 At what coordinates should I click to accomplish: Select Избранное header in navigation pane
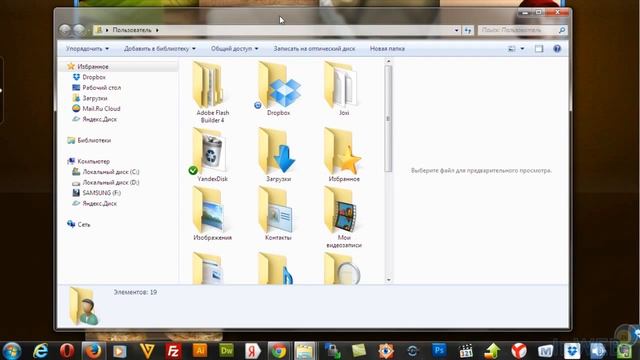pyautogui.click(x=93, y=67)
